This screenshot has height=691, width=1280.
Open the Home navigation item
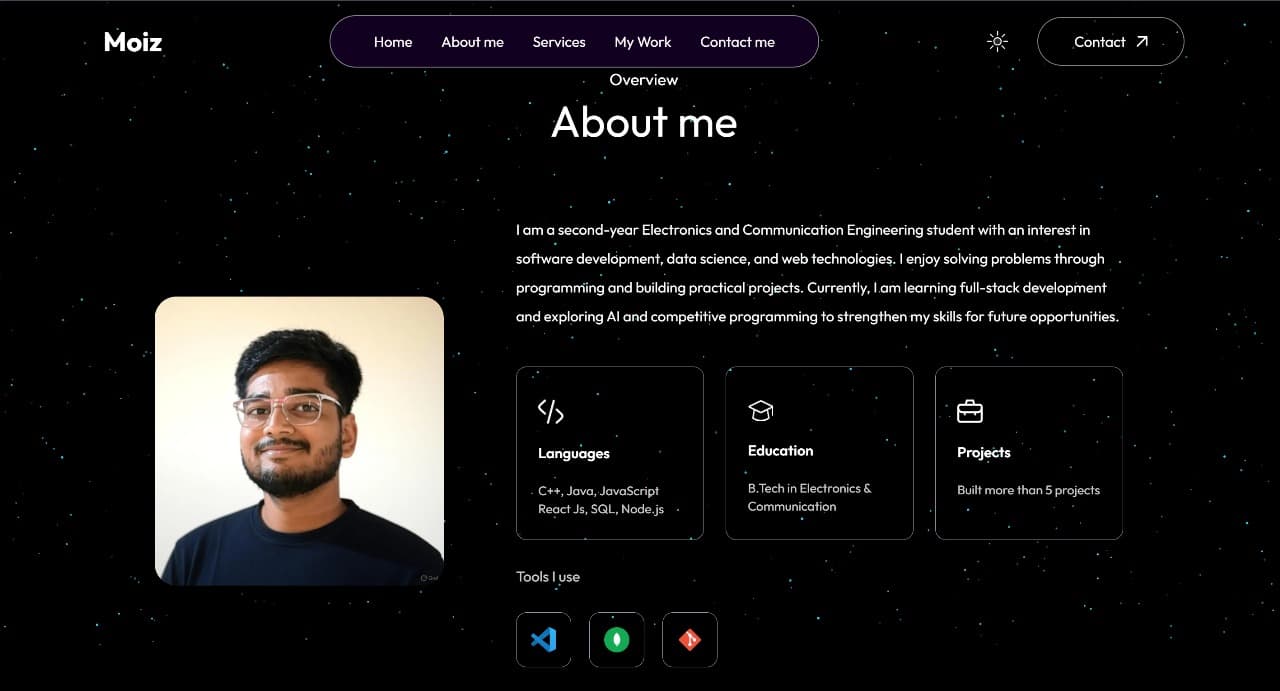pyautogui.click(x=393, y=42)
